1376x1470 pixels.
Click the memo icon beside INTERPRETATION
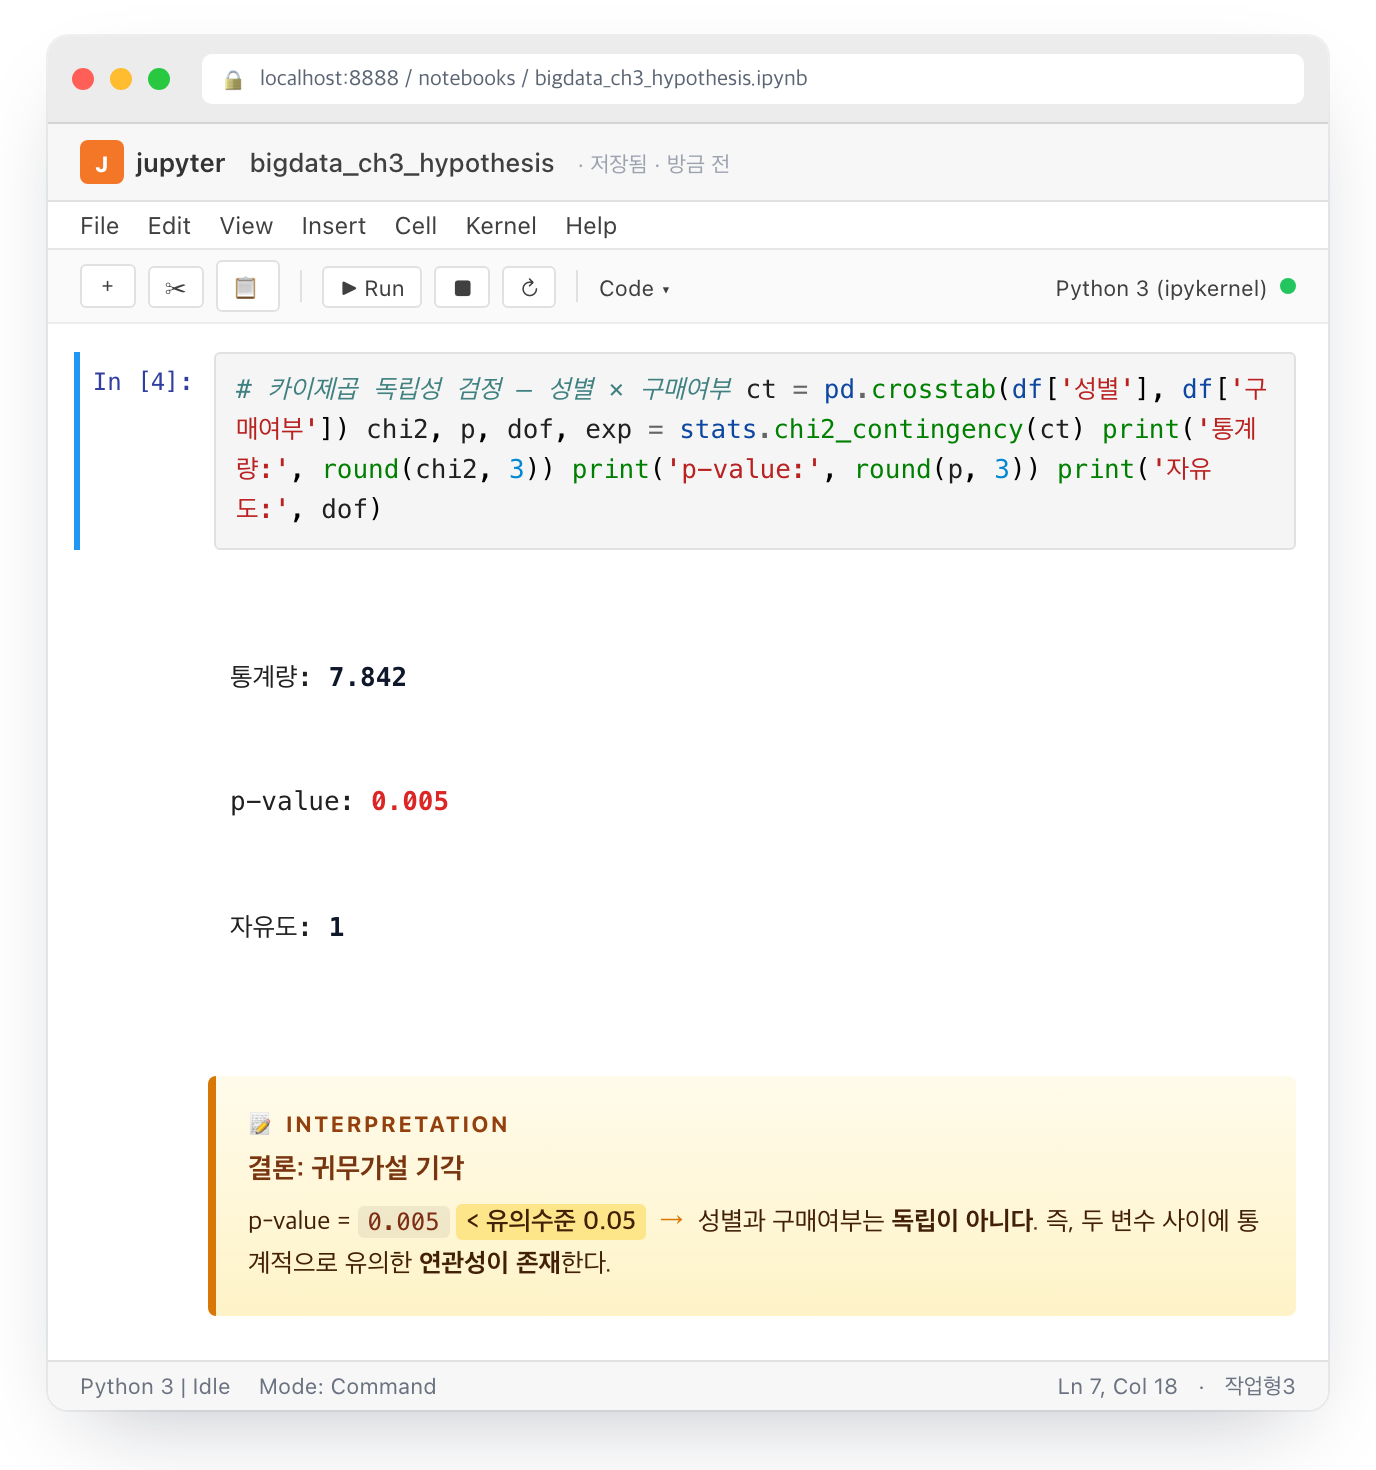(261, 1124)
